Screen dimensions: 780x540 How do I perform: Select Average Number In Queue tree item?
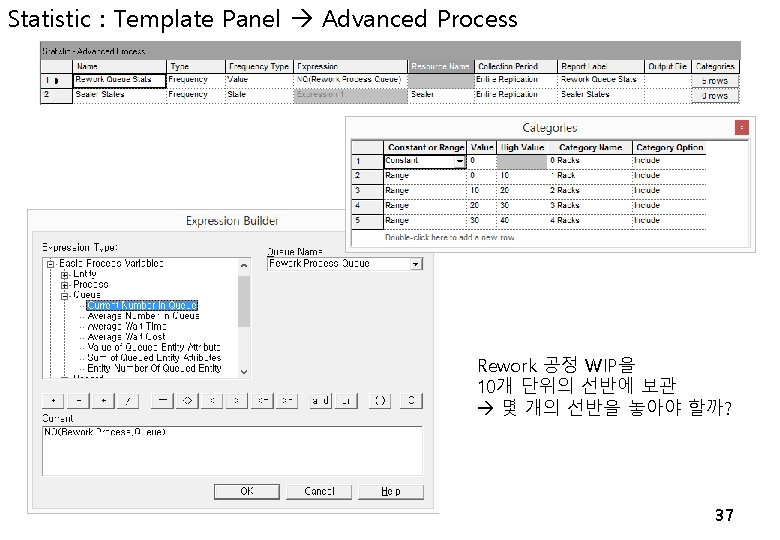(143, 316)
